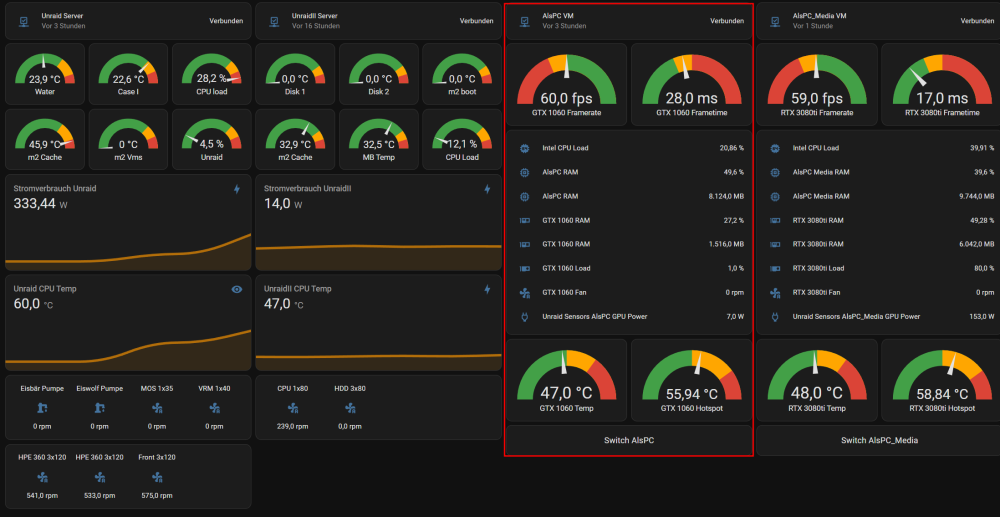Click the lightning bolt icon on Stromverbrauch Unraid
The height and width of the screenshot is (517, 1000).
(x=237, y=189)
